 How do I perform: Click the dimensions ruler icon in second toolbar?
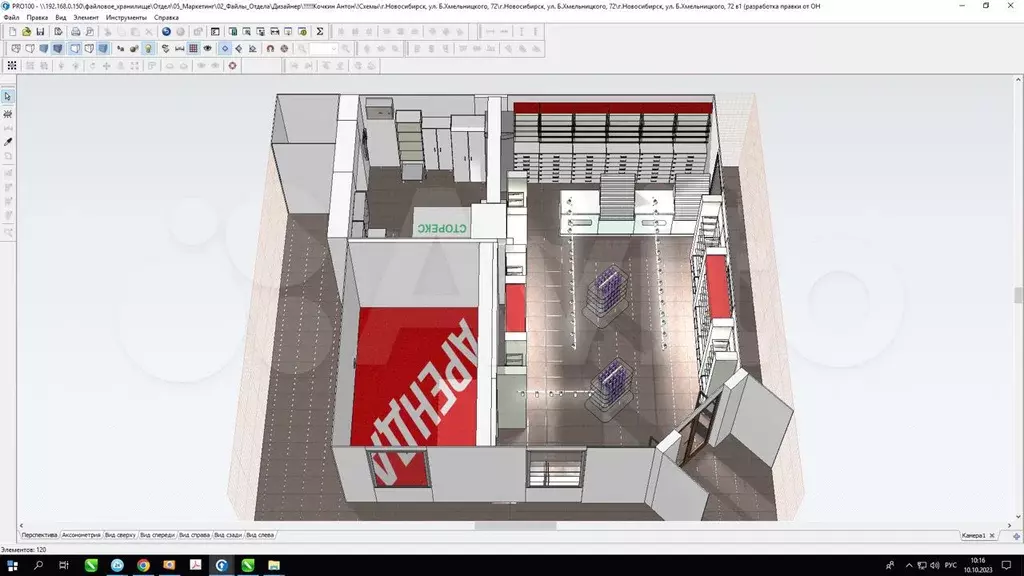[x=180, y=48]
